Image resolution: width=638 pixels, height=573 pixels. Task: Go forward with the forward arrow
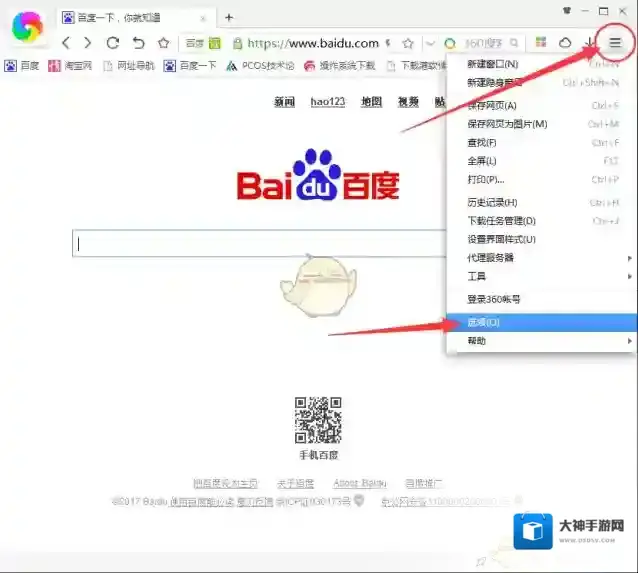point(87,43)
